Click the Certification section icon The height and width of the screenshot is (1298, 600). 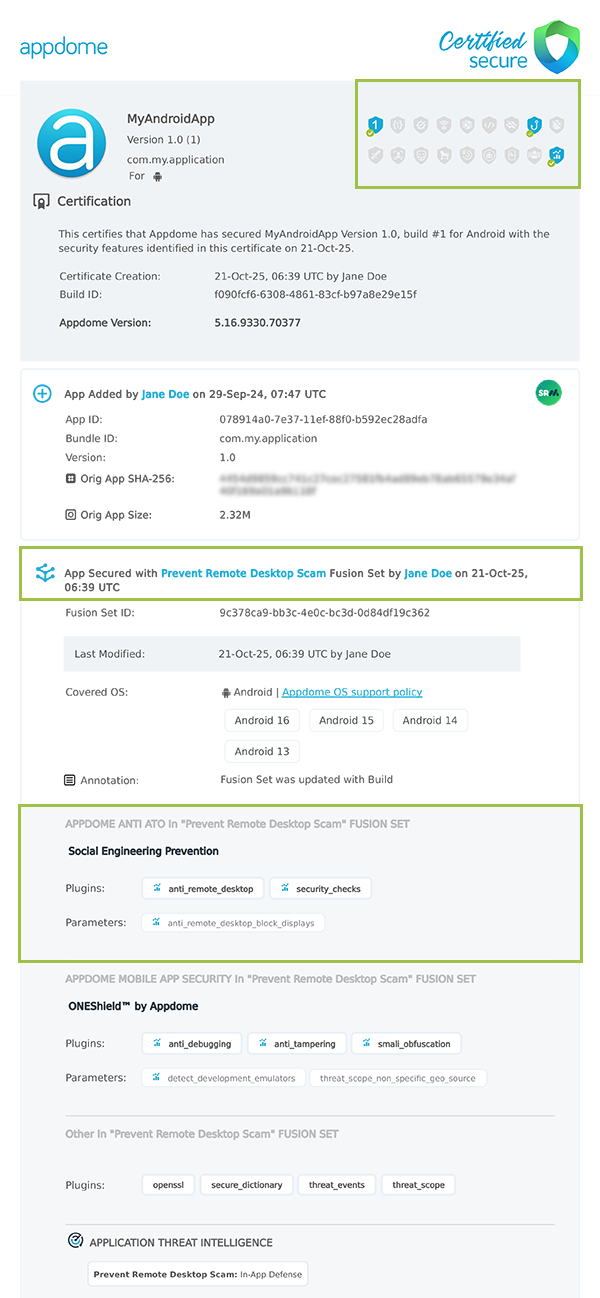(42, 201)
